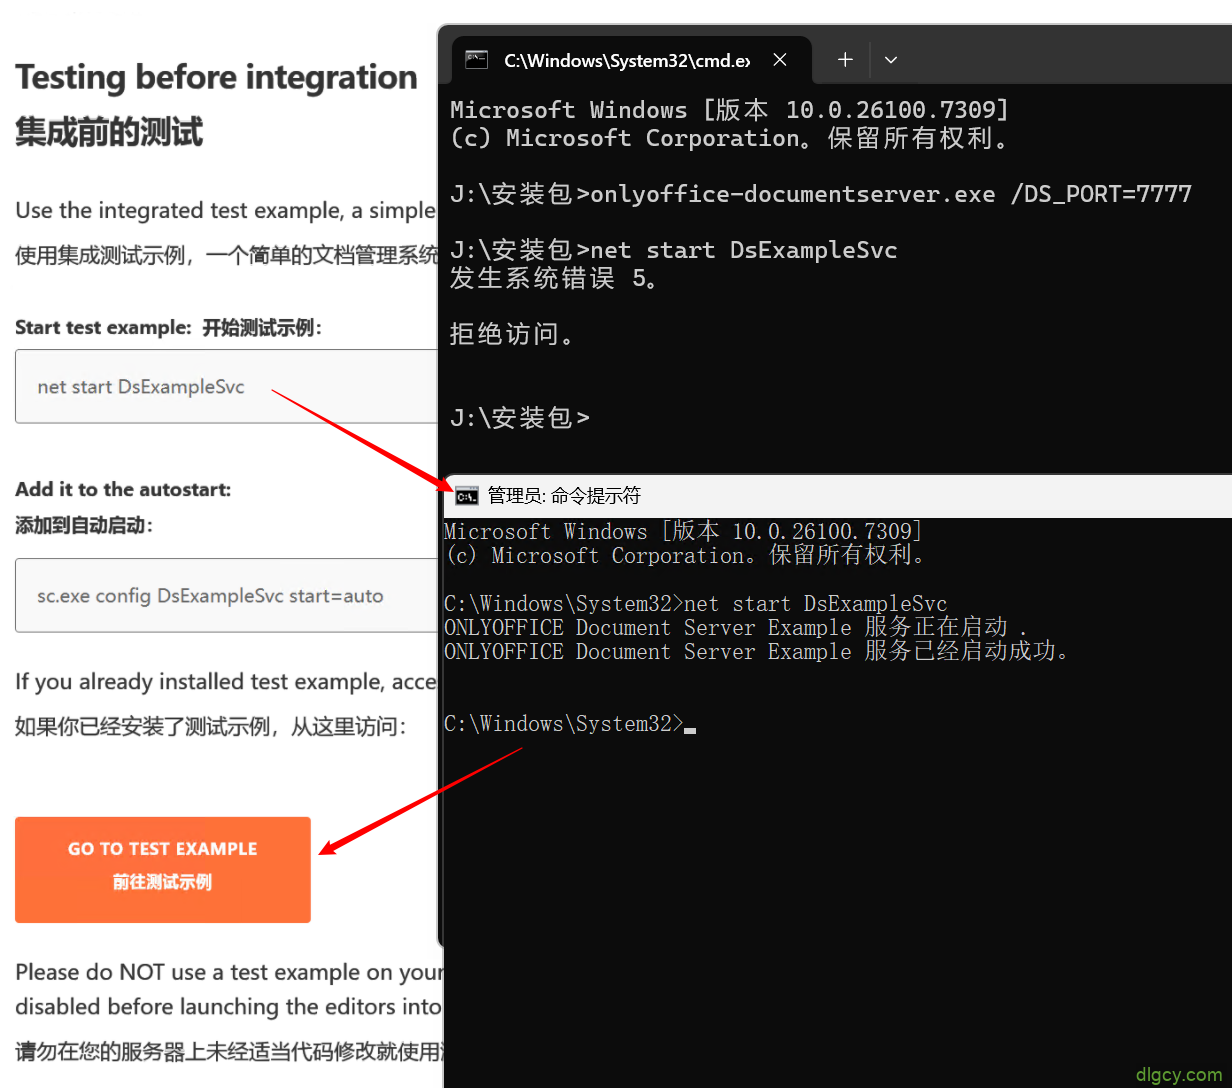Viewport: 1232px width, 1088px height.
Task: Click the 拒绝访问 message in terminal
Action: (513, 333)
